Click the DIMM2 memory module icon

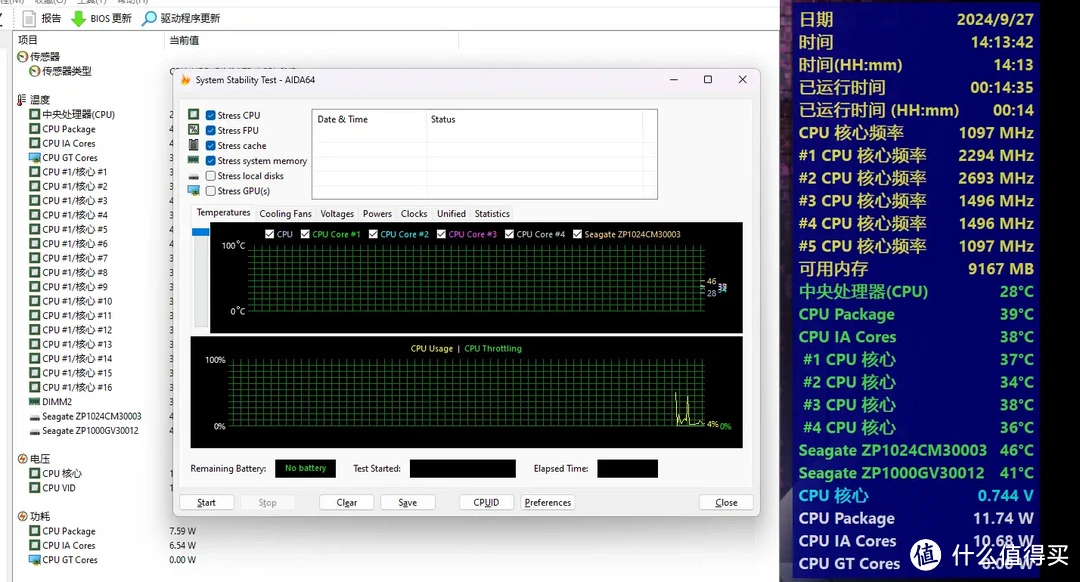[x=34, y=402]
